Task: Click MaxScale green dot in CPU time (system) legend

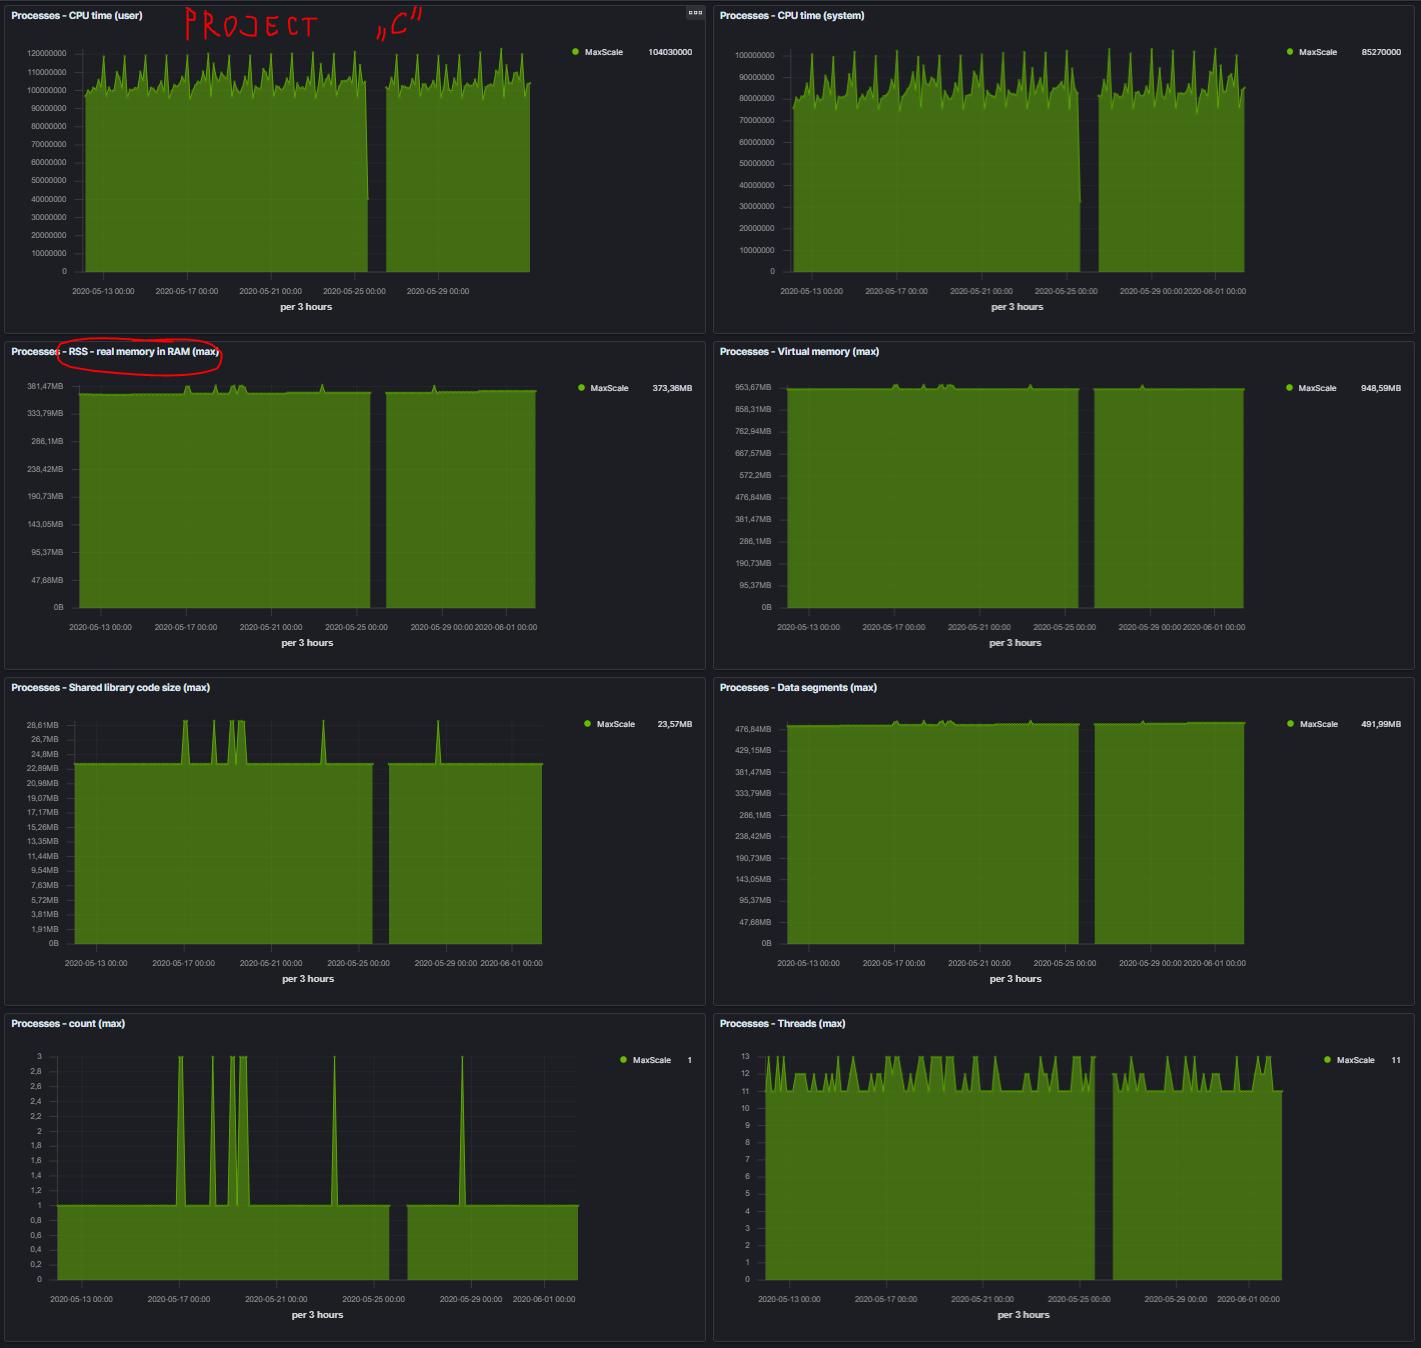Action: click(1290, 52)
